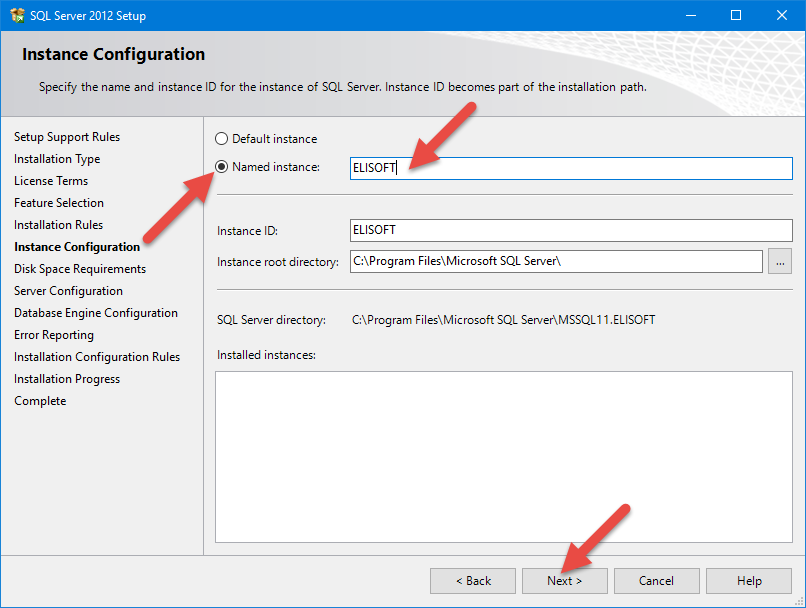Jump to the Server Configuration step
This screenshot has height=608, width=806.
(68, 291)
